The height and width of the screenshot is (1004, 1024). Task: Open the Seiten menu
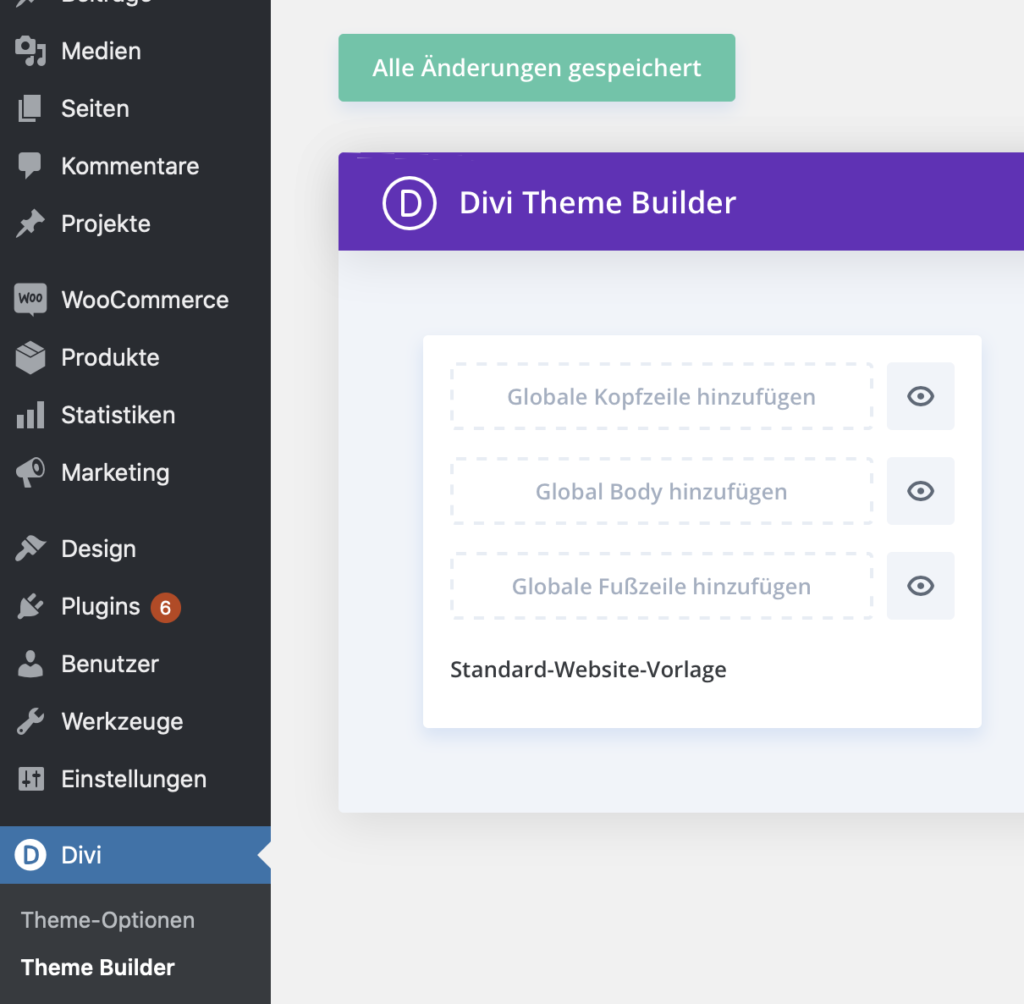pyautogui.click(x=135, y=108)
